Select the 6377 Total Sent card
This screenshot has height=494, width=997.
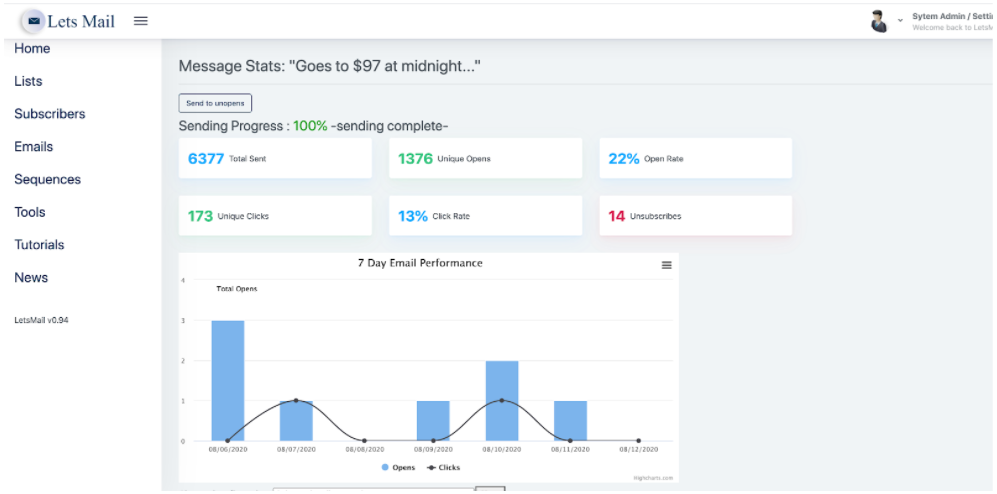pyautogui.click(x=275, y=158)
